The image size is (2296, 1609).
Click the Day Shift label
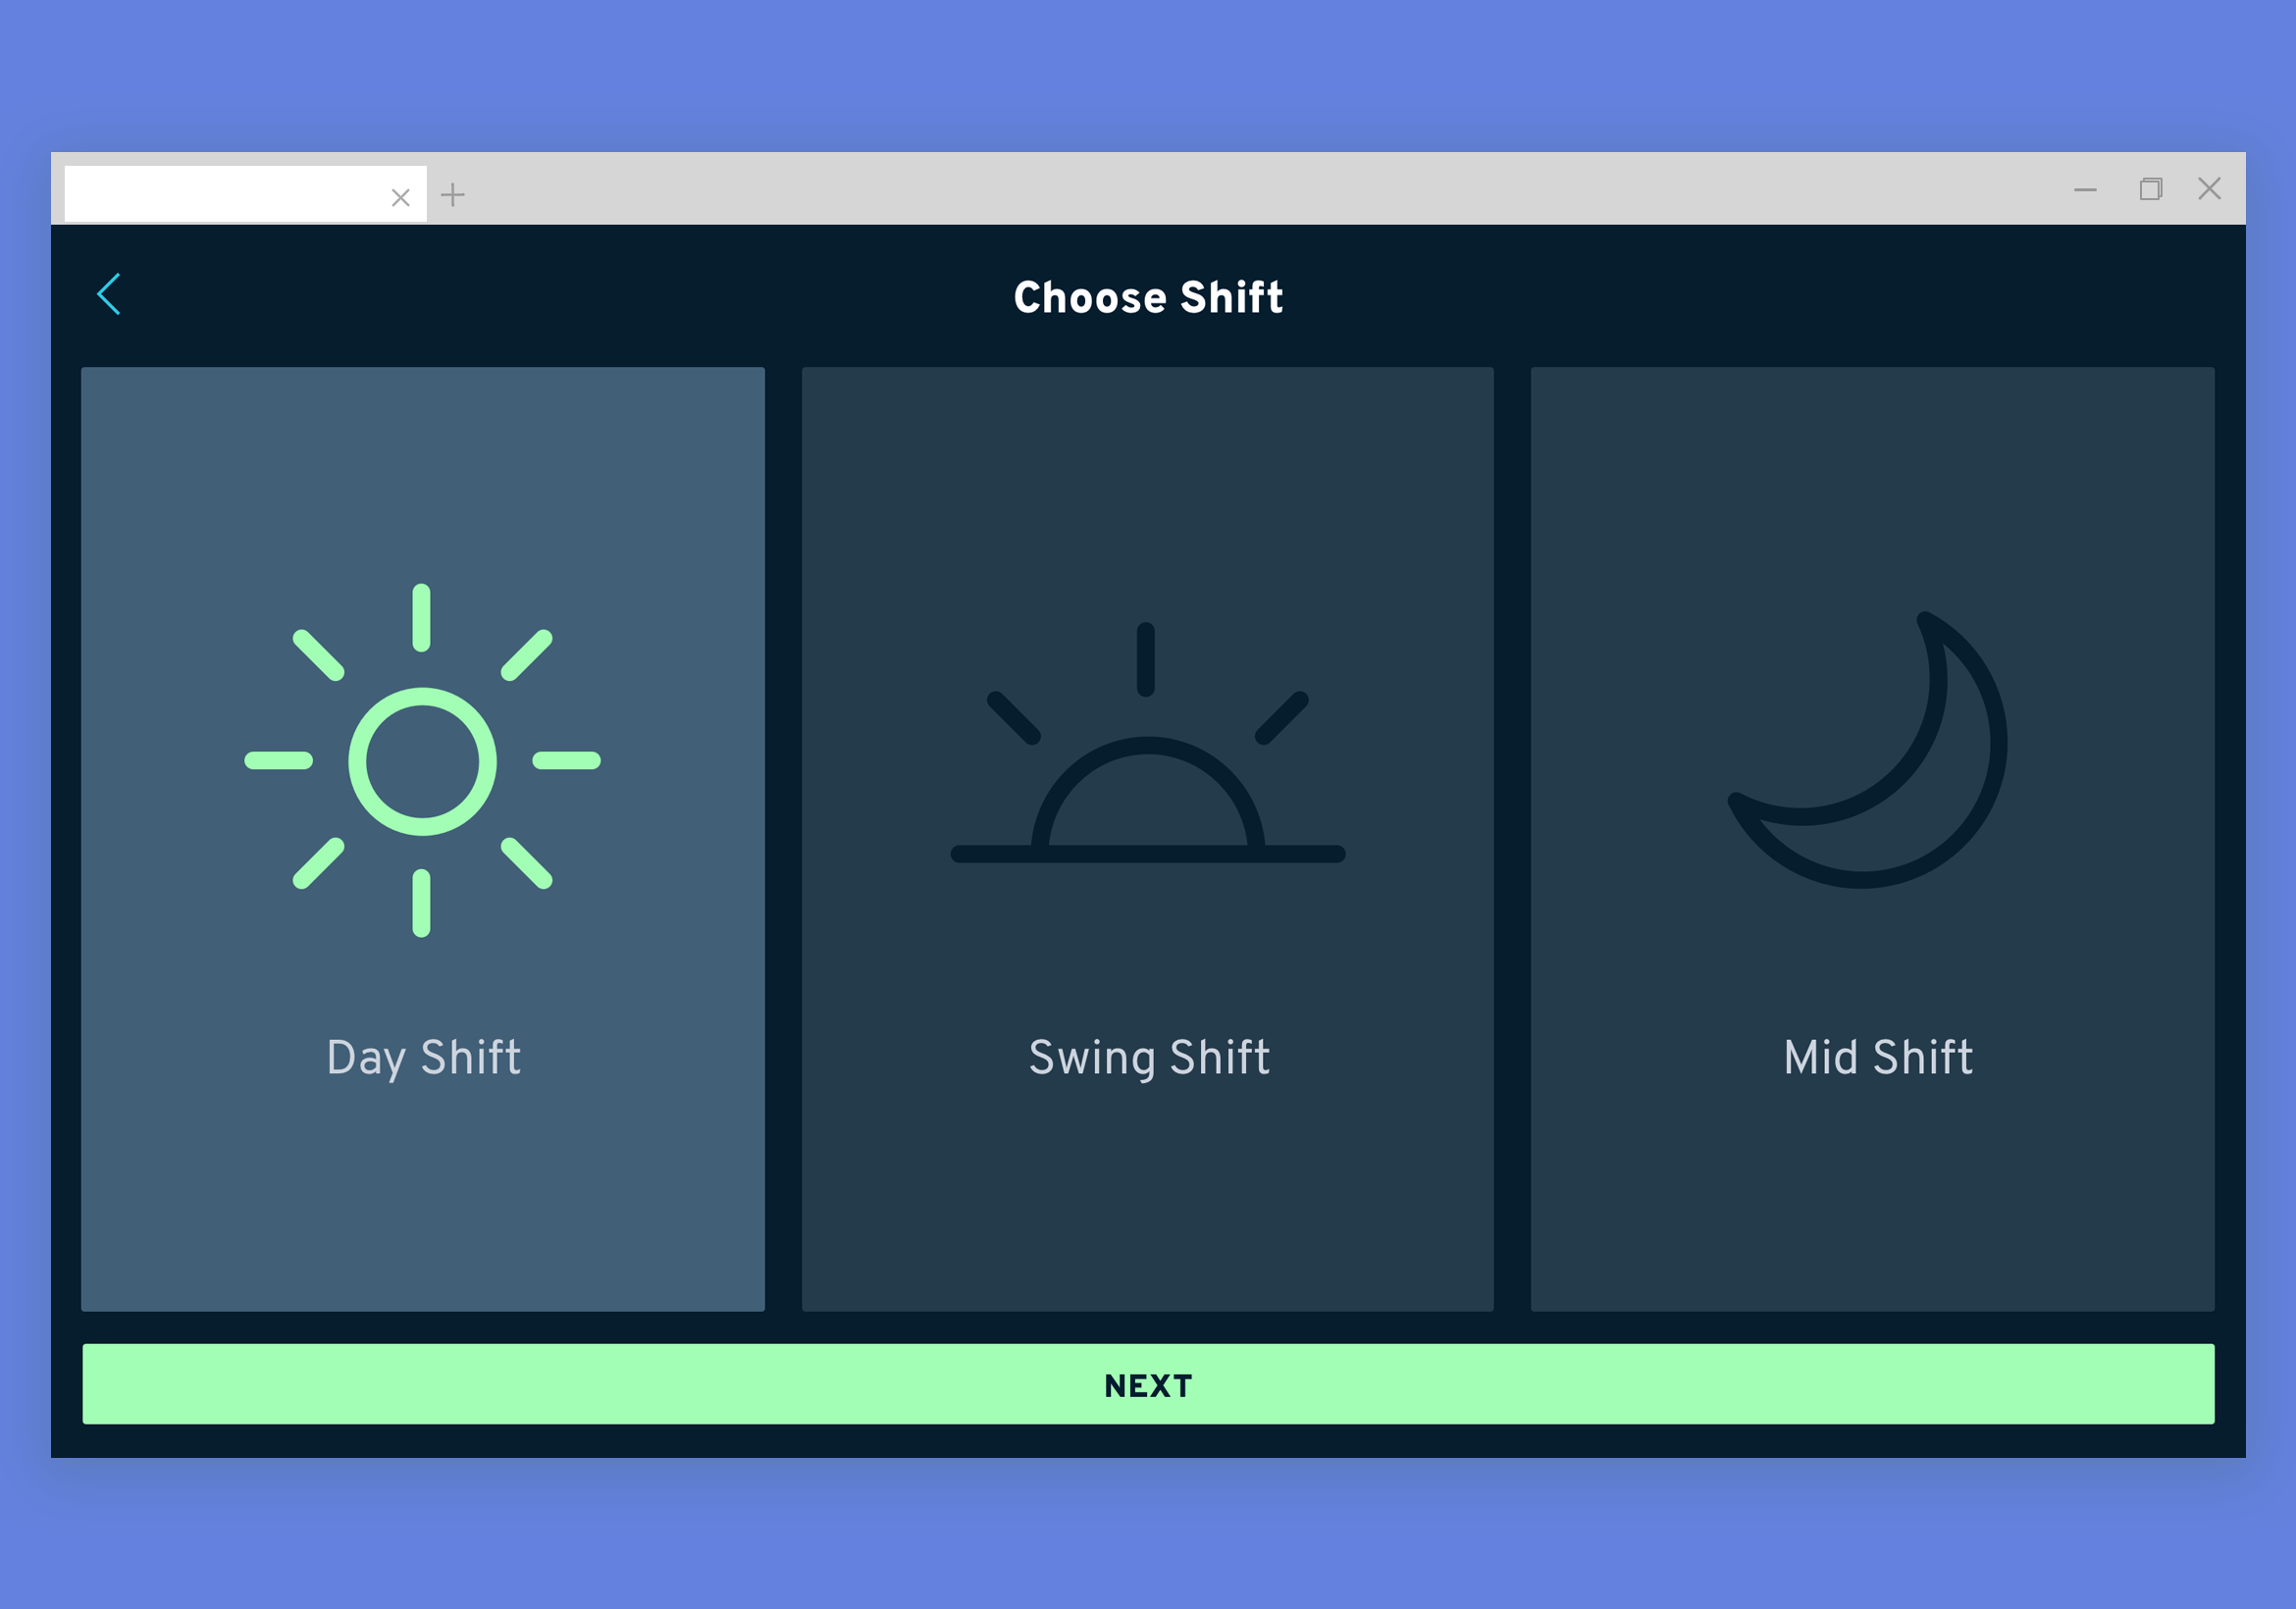[423, 1058]
